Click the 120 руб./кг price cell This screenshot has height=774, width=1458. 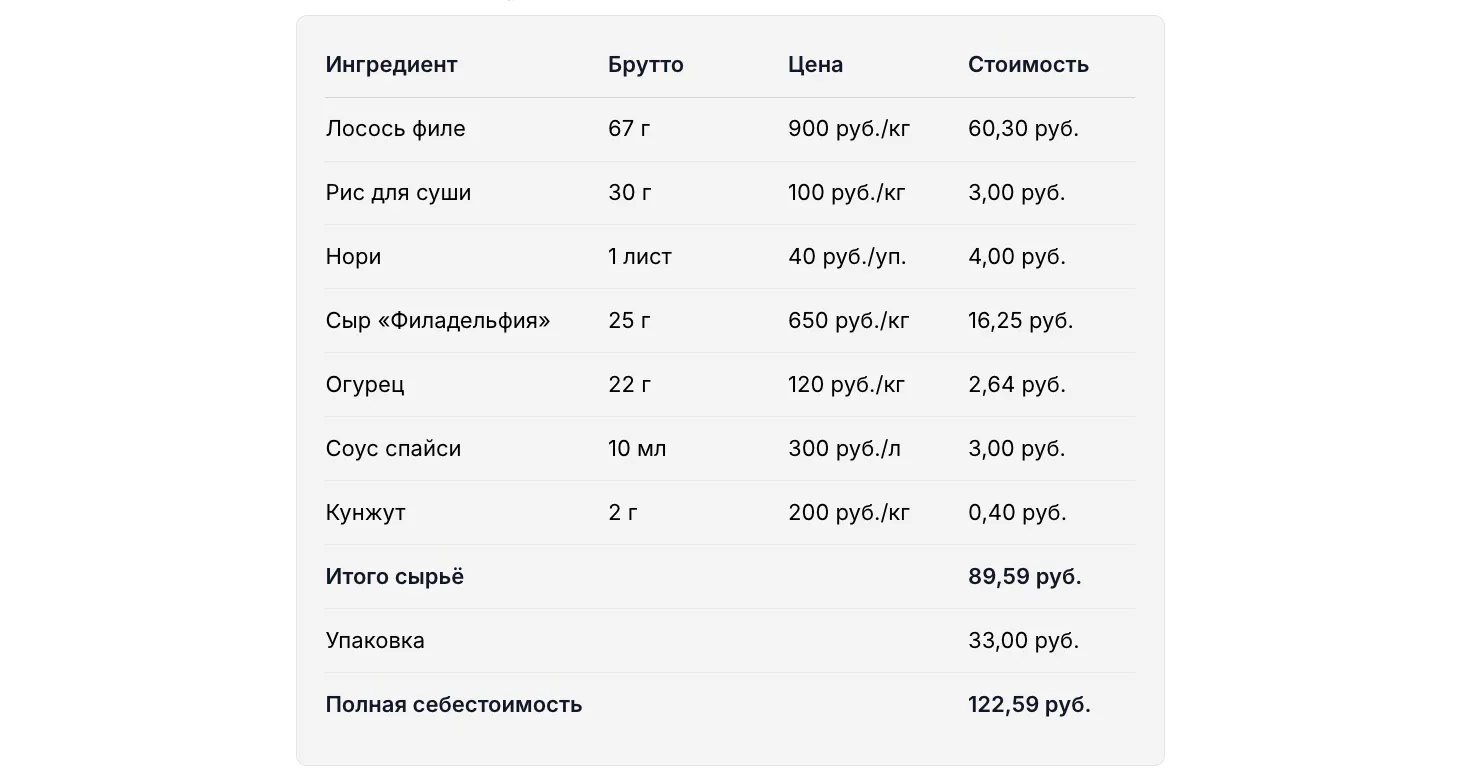(846, 385)
